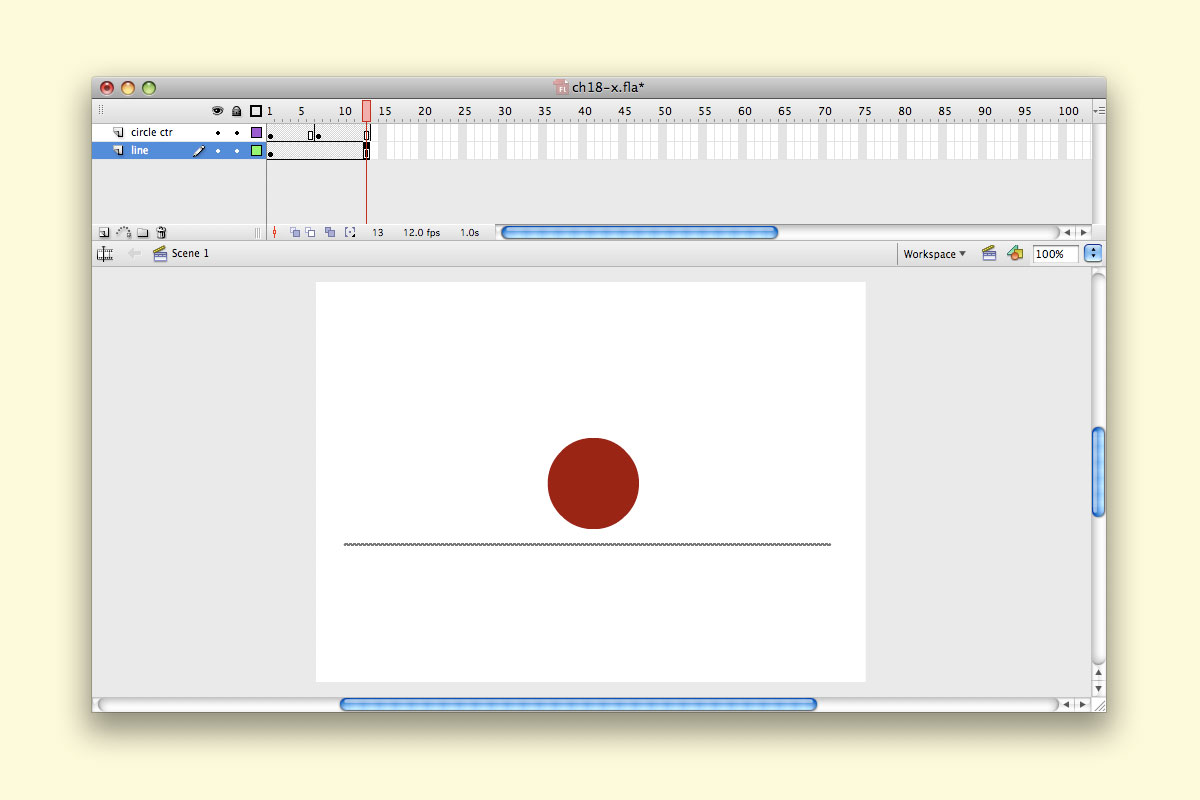Click the zoom percentage stepper arrows
1200x800 pixels.
click(1092, 254)
